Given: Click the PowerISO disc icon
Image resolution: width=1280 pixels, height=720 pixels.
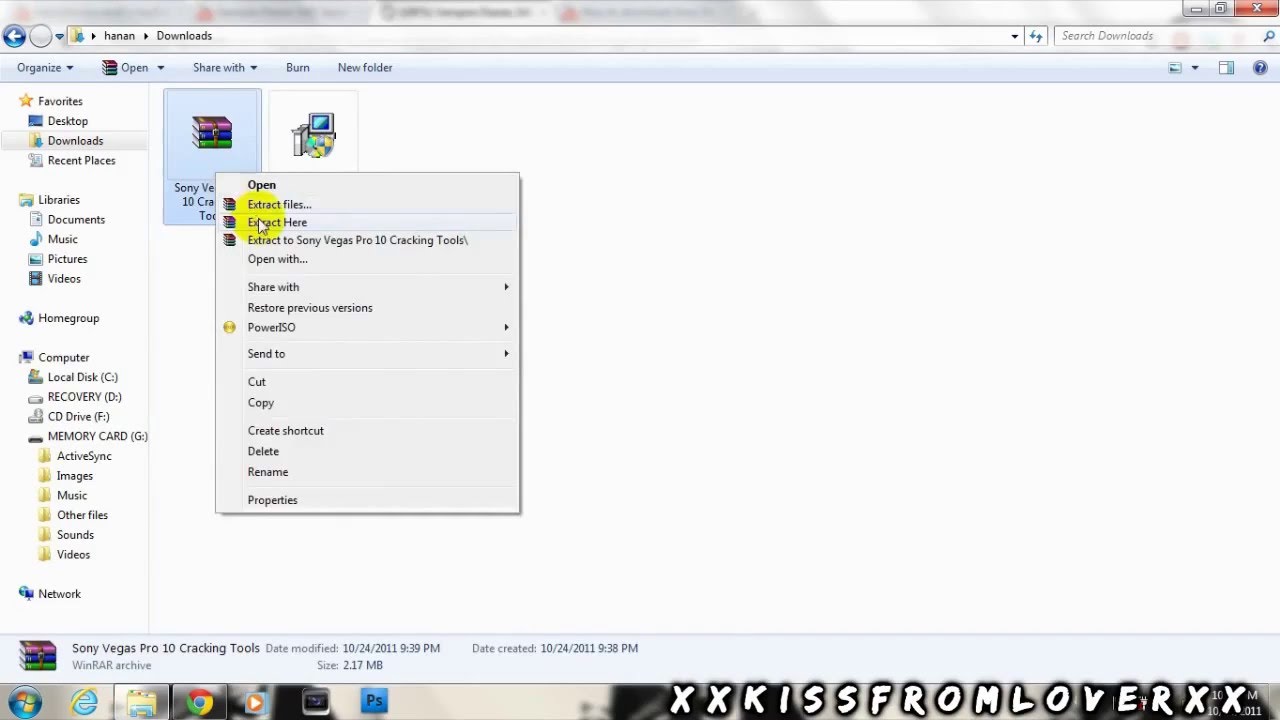Looking at the screenshot, I should pyautogui.click(x=230, y=327).
